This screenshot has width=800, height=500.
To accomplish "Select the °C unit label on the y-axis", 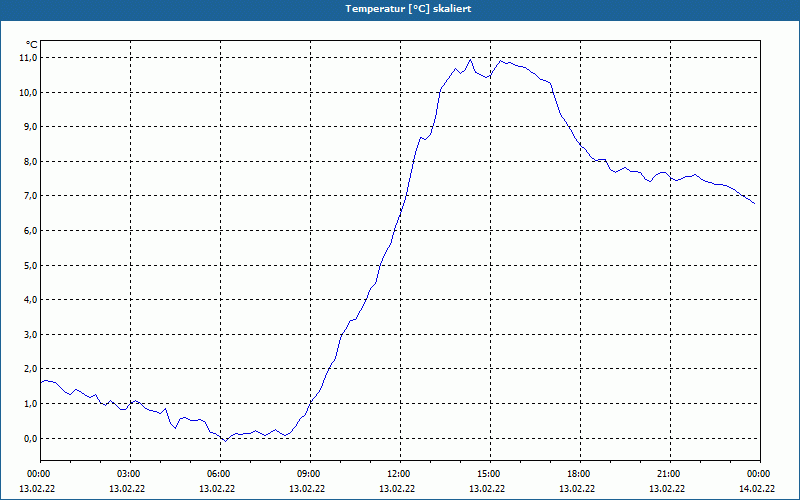I will click(x=32, y=45).
